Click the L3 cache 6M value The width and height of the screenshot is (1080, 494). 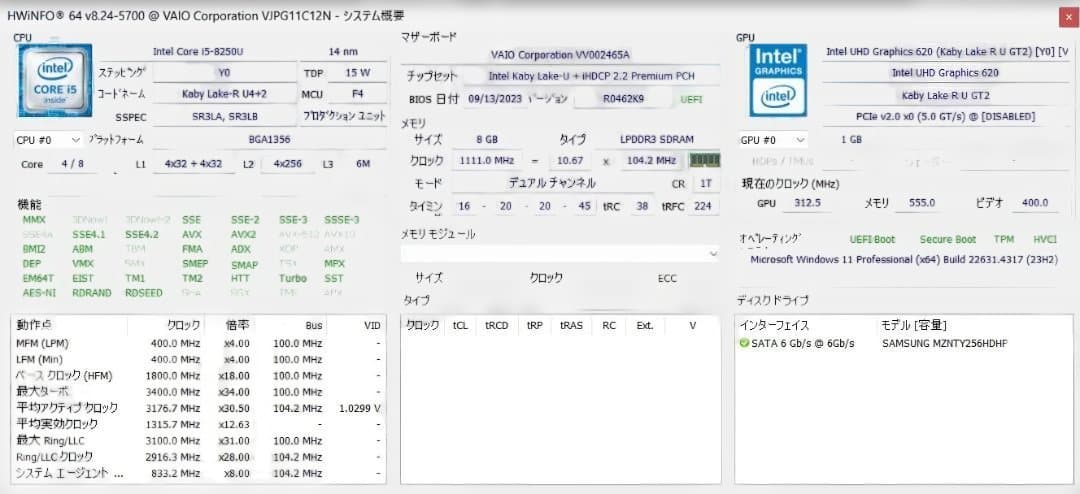pyautogui.click(x=363, y=164)
